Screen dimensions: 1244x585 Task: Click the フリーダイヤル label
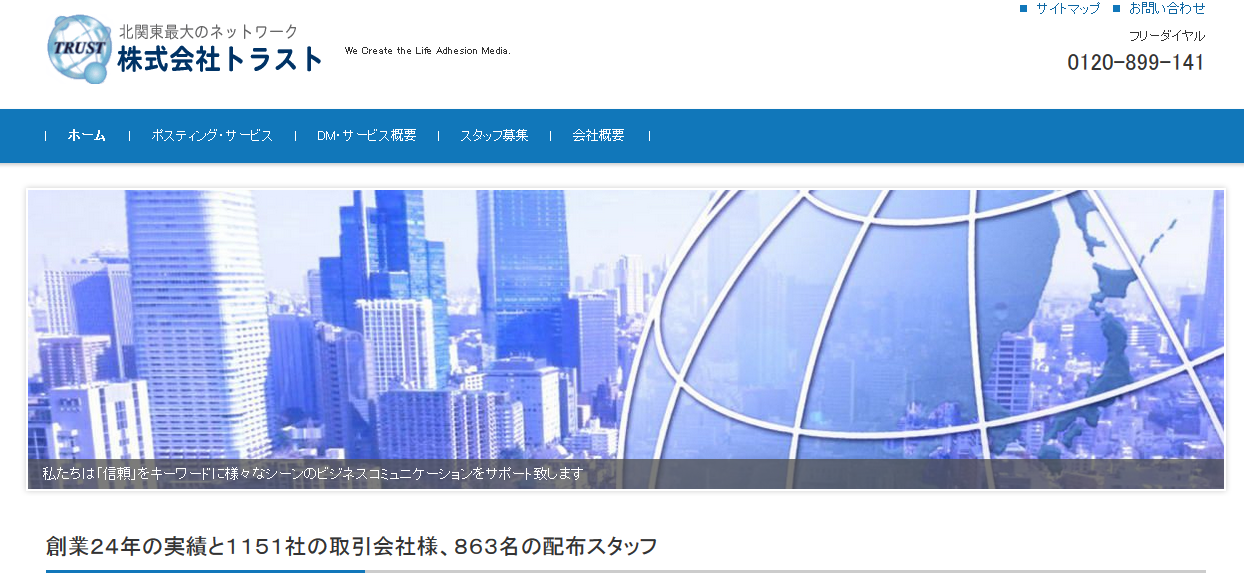[1167, 36]
